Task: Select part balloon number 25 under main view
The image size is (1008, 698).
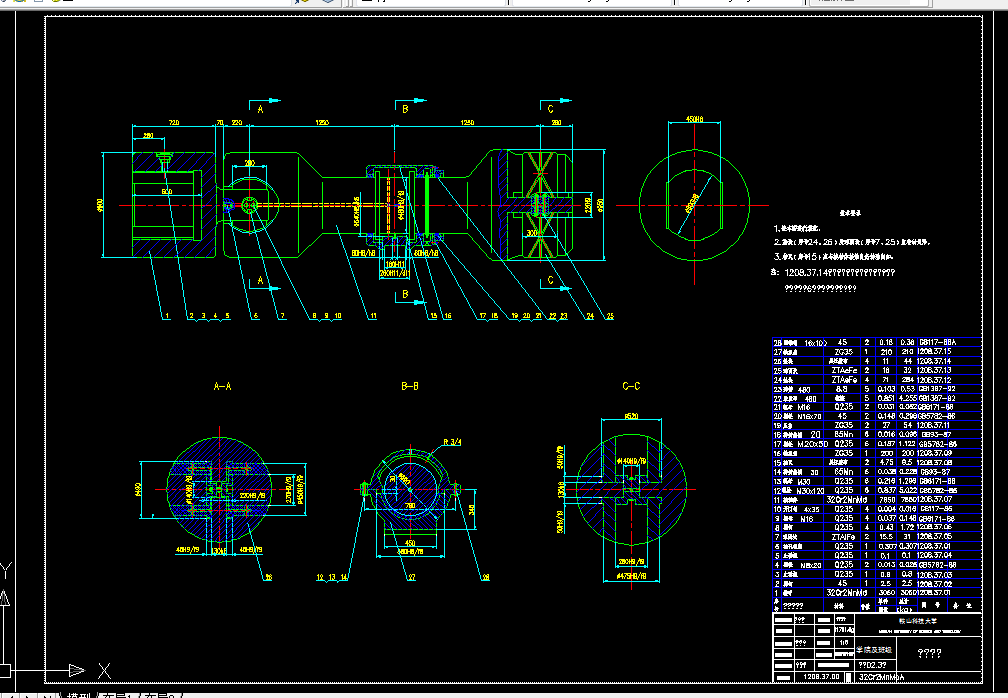Action: point(609,315)
